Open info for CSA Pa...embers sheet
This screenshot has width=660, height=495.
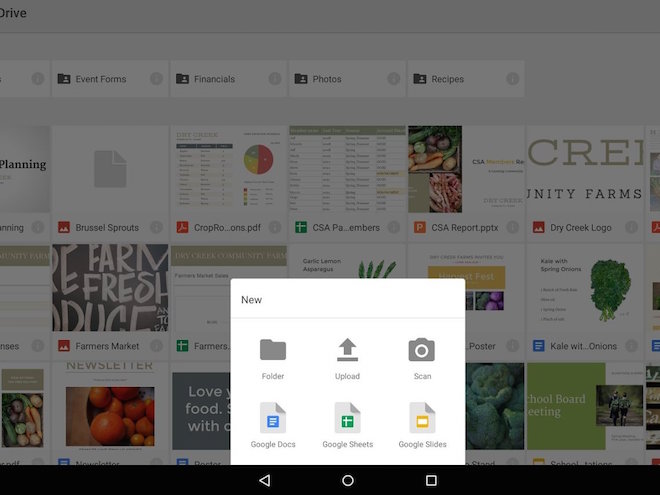pyautogui.click(x=394, y=227)
